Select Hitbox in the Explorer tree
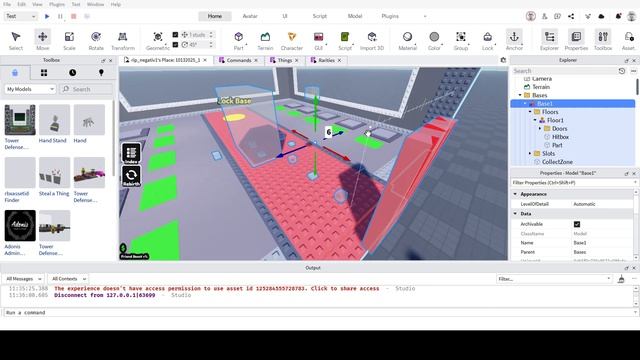Screen dimensions: 640x360 click(x=560, y=137)
